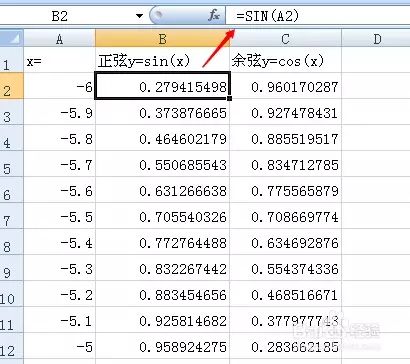Click cell with value -5.4
Viewport: 410px width, 364px height.
59,242
